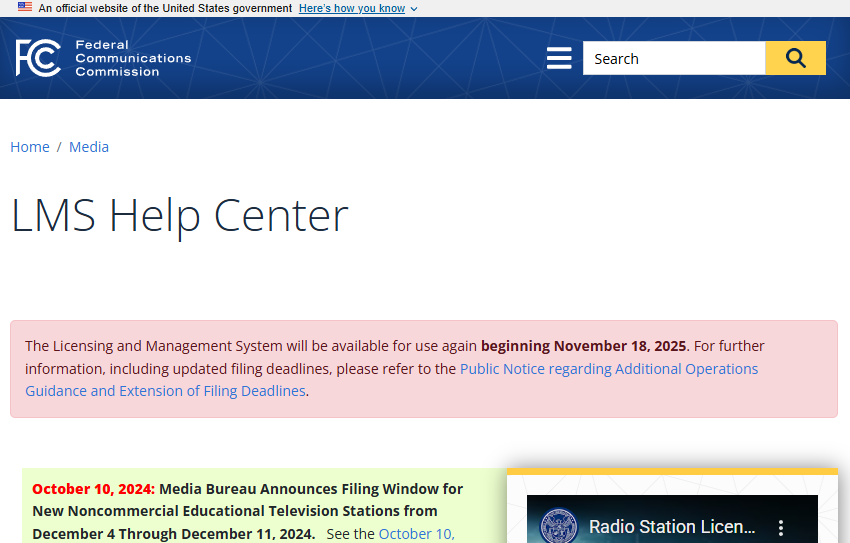Focus the Search input field
The height and width of the screenshot is (543, 850).
[x=674, y=58]
